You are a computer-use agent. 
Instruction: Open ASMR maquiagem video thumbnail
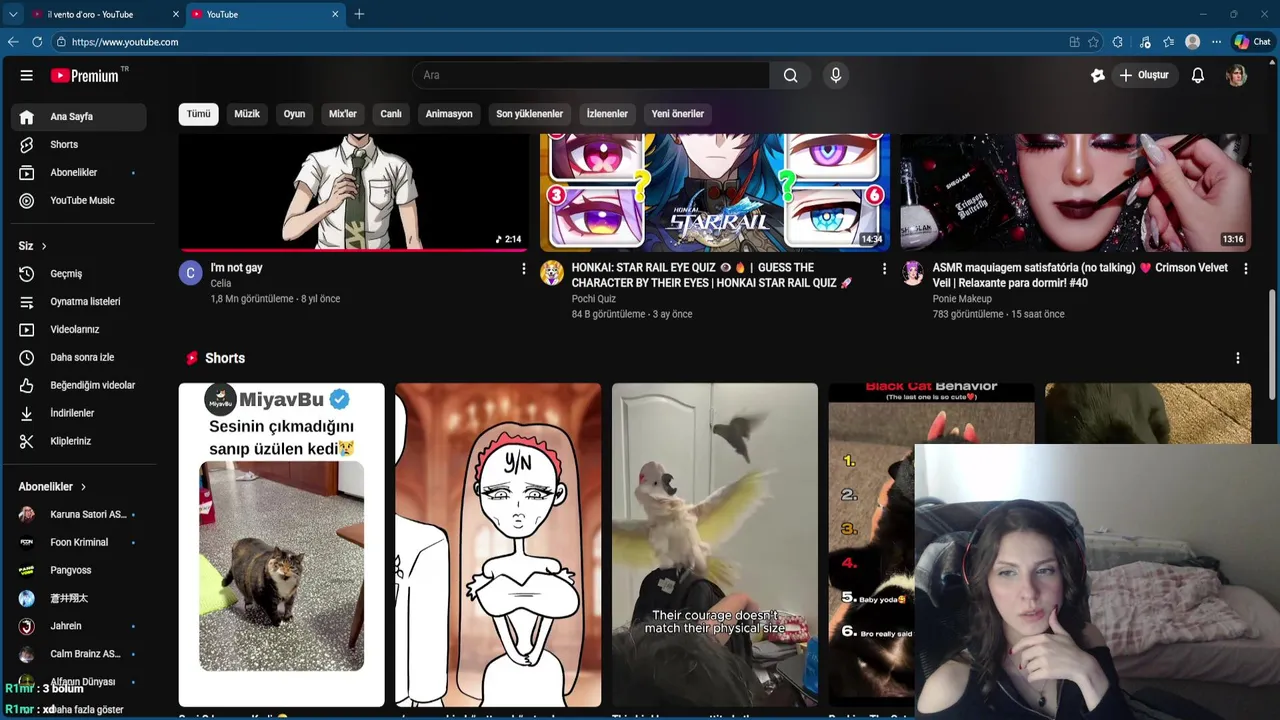point(1076,191)
